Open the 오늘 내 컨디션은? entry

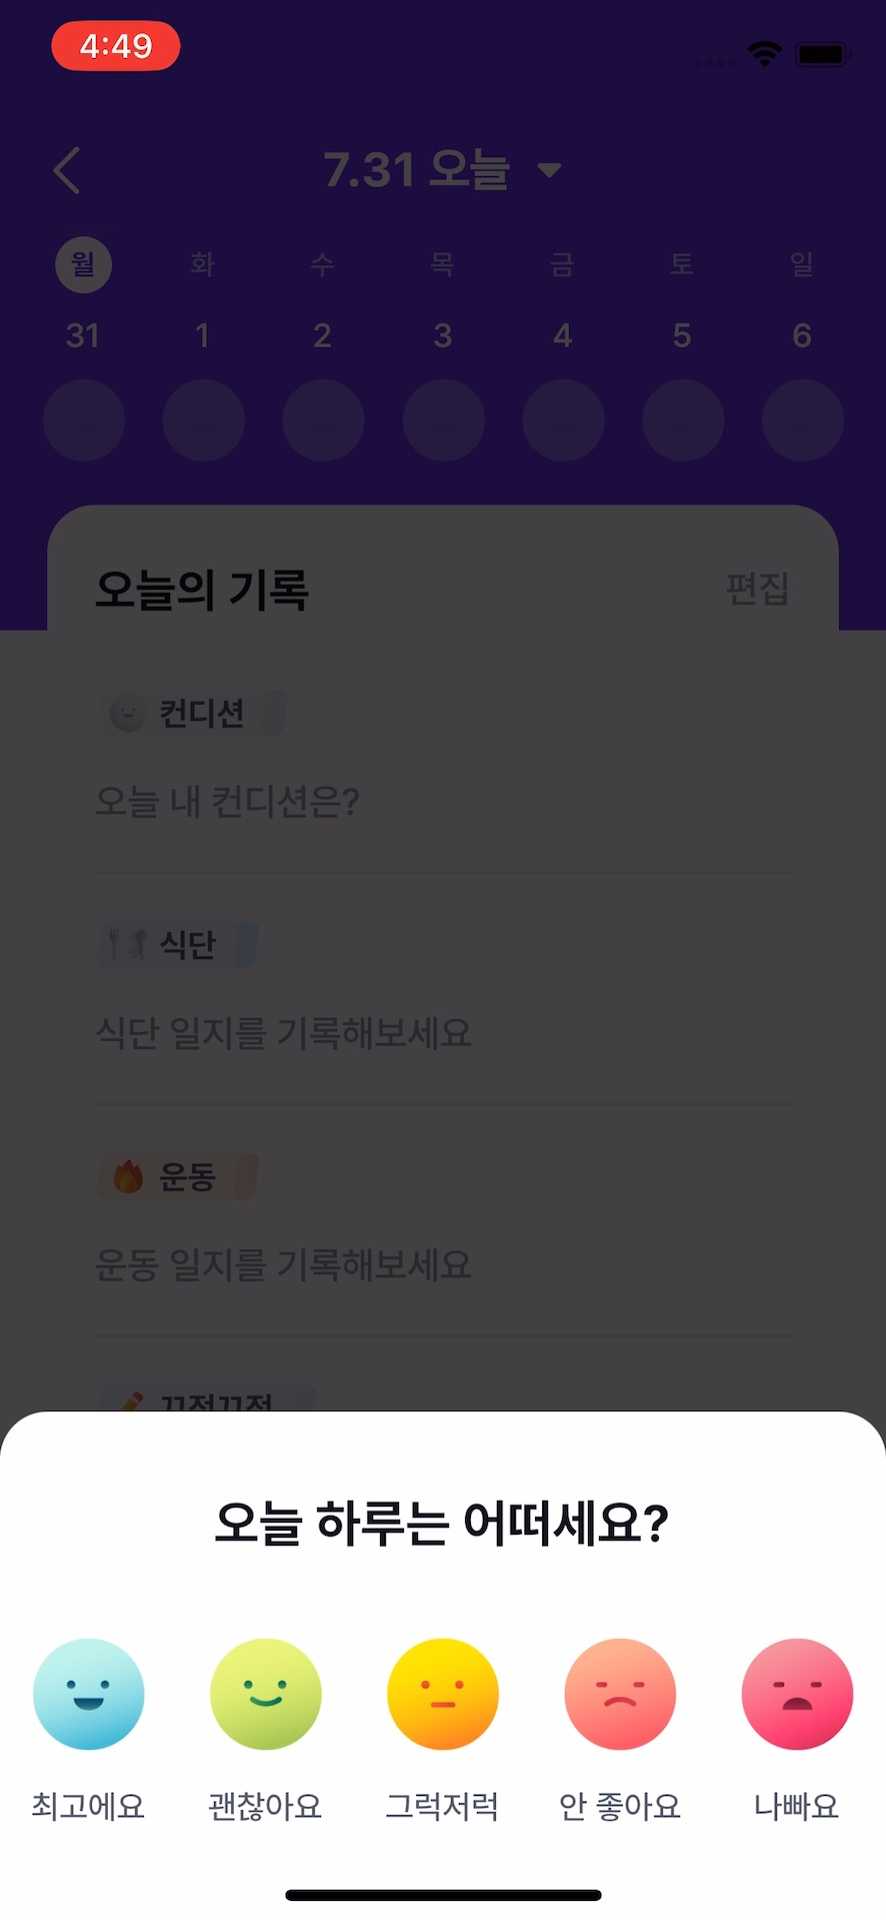[227, 801]
